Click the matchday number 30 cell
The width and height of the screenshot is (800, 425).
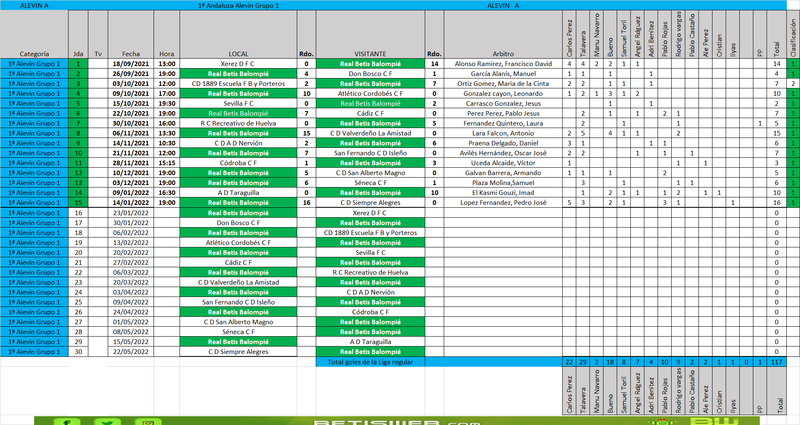click(x=78, y=352)
